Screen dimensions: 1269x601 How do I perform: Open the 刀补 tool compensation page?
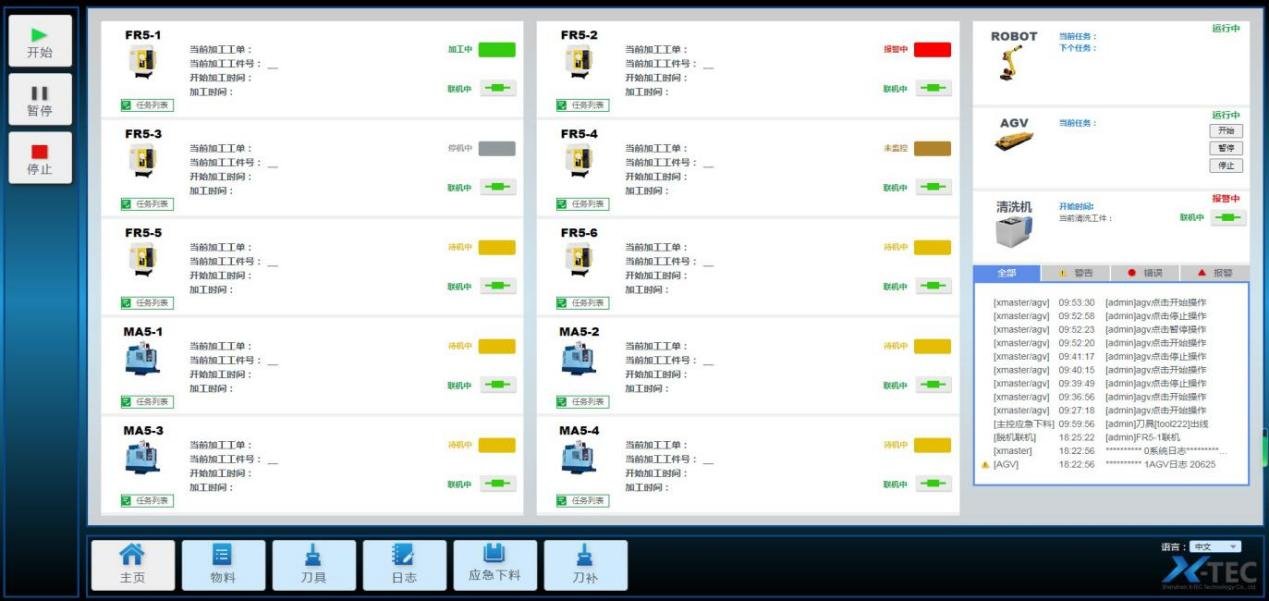click(x=585, y=565)
